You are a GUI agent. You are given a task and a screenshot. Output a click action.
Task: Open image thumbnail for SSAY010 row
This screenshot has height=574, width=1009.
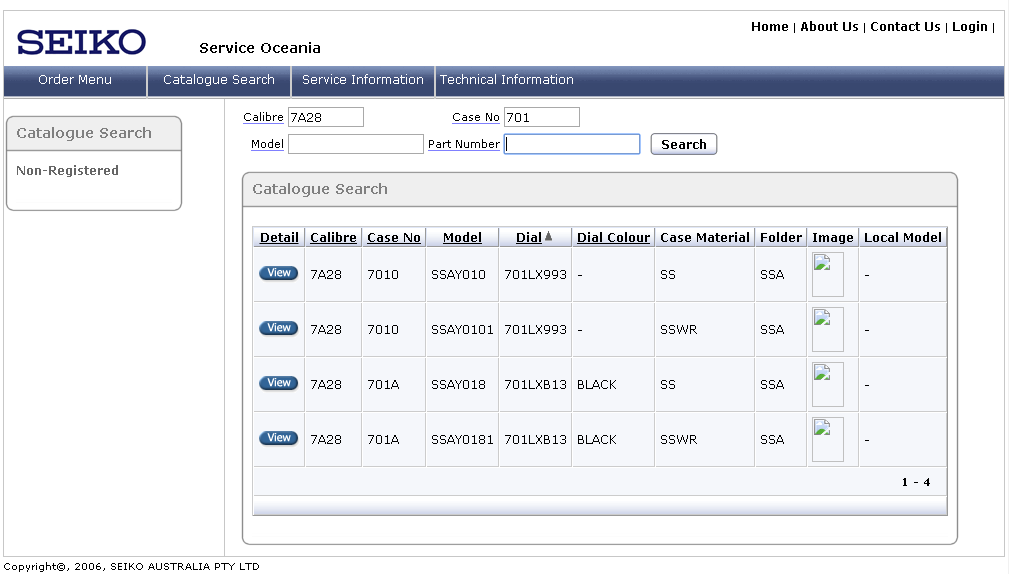point(827,274)
